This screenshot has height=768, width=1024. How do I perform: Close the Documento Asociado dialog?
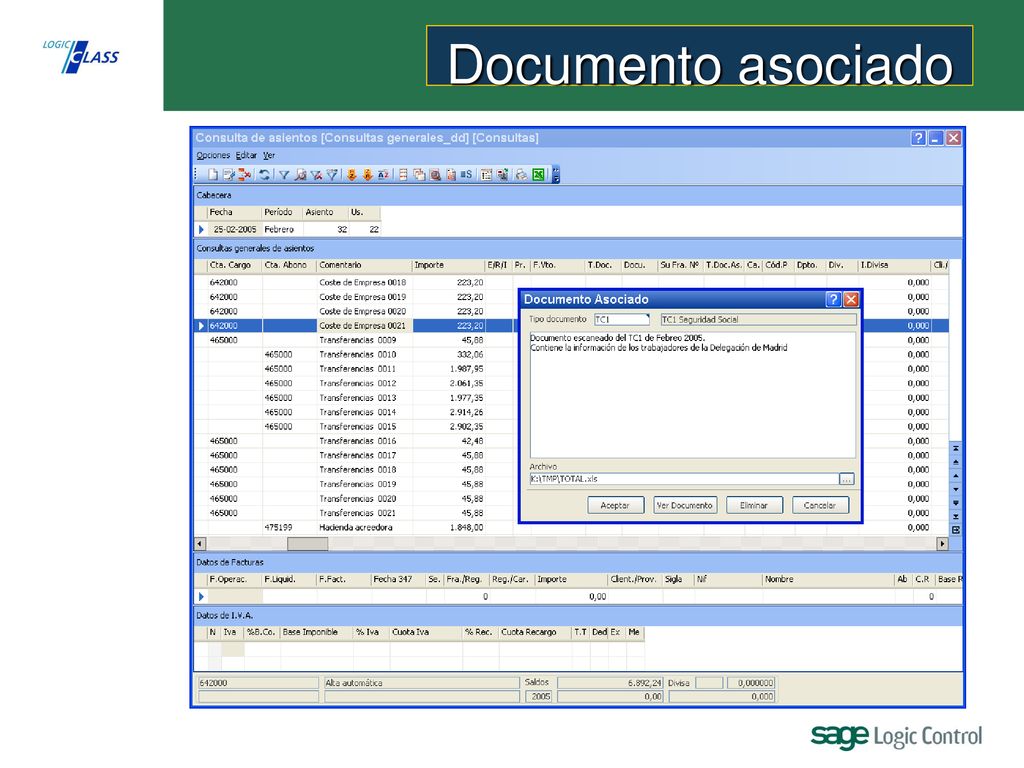point(851,299)
